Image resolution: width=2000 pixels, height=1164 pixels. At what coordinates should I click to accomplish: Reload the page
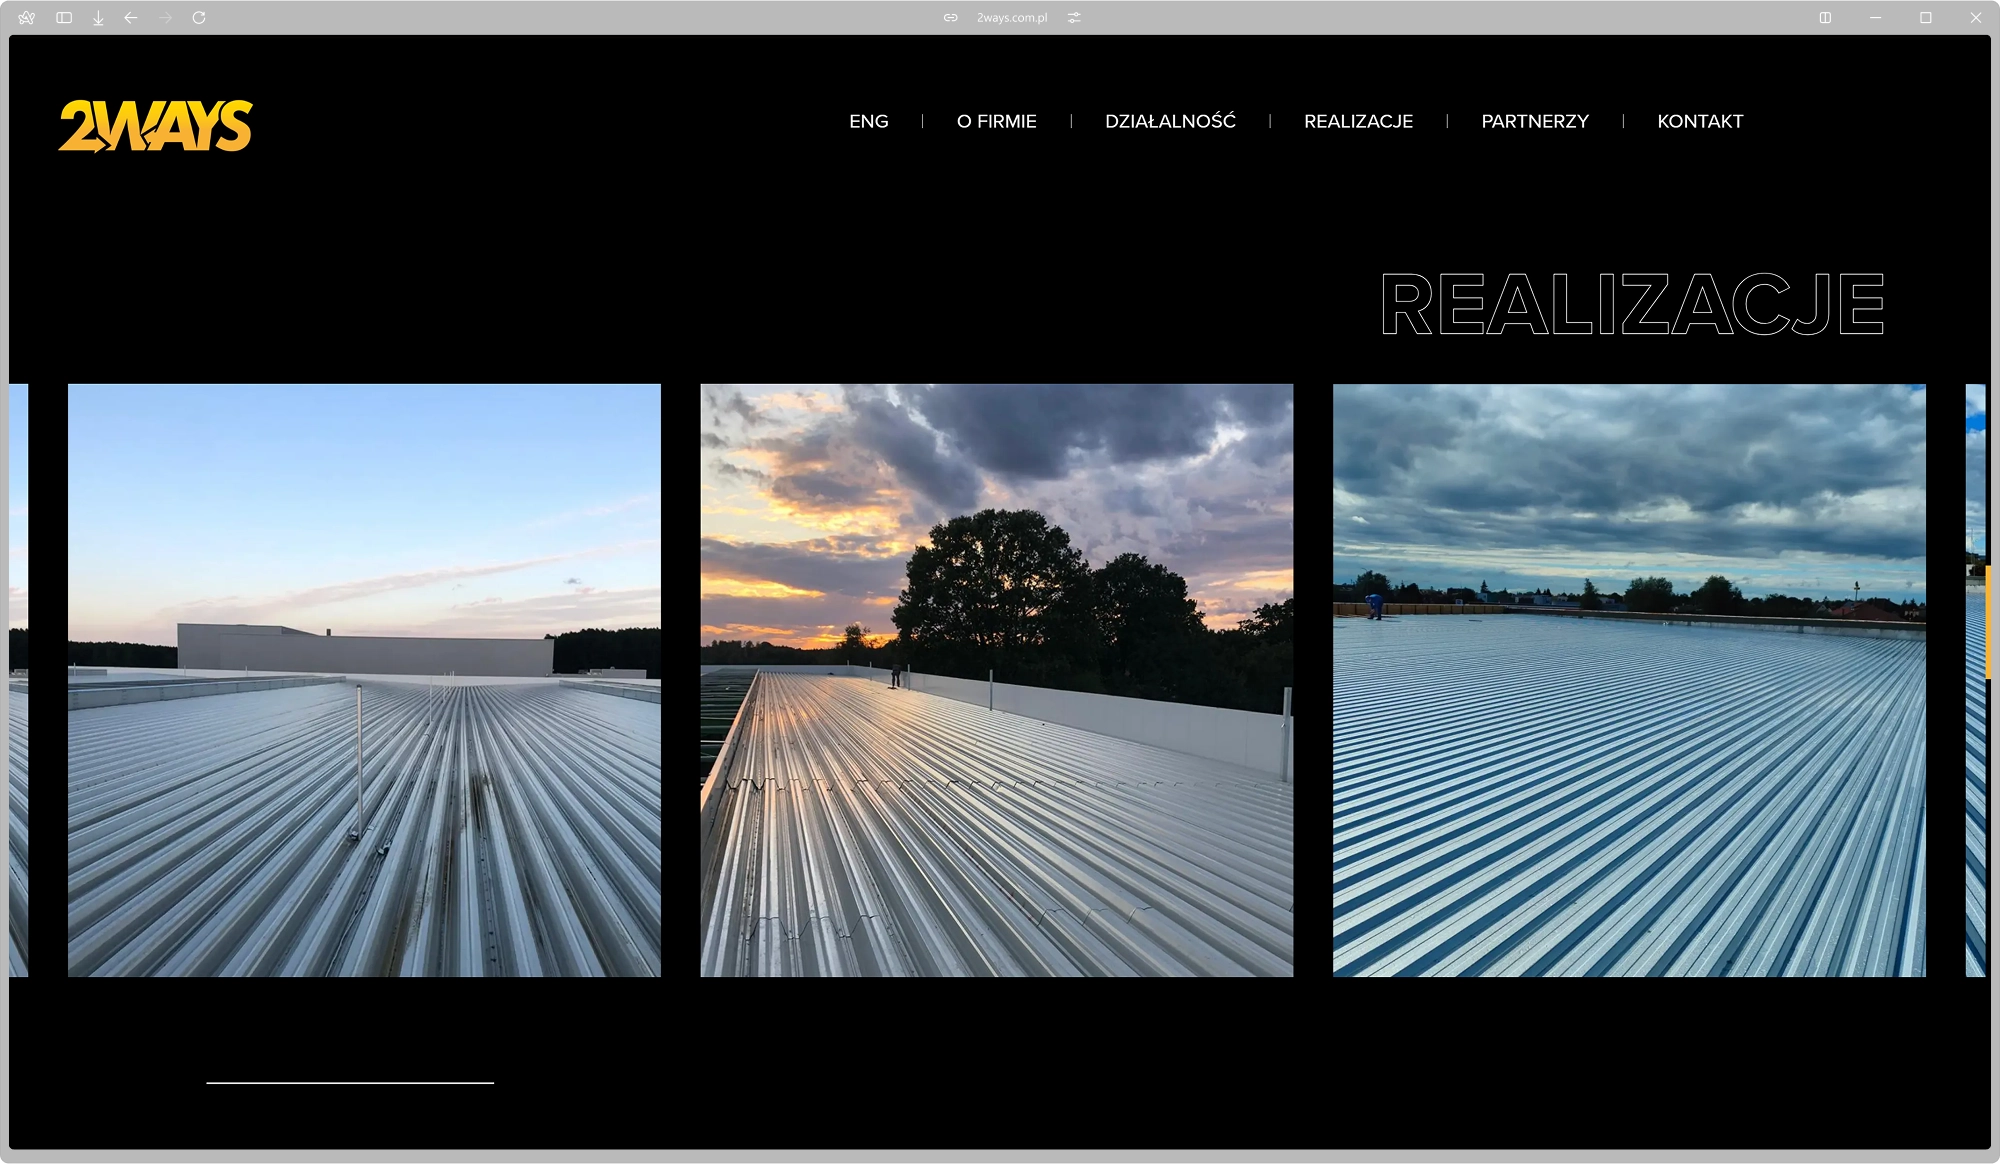pyautogui.click(x=199, y=18)
